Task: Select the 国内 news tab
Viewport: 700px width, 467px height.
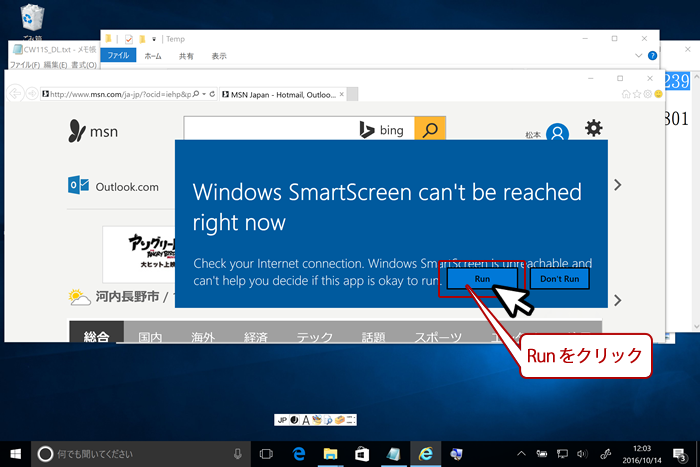Action: [x=150, y=336]
